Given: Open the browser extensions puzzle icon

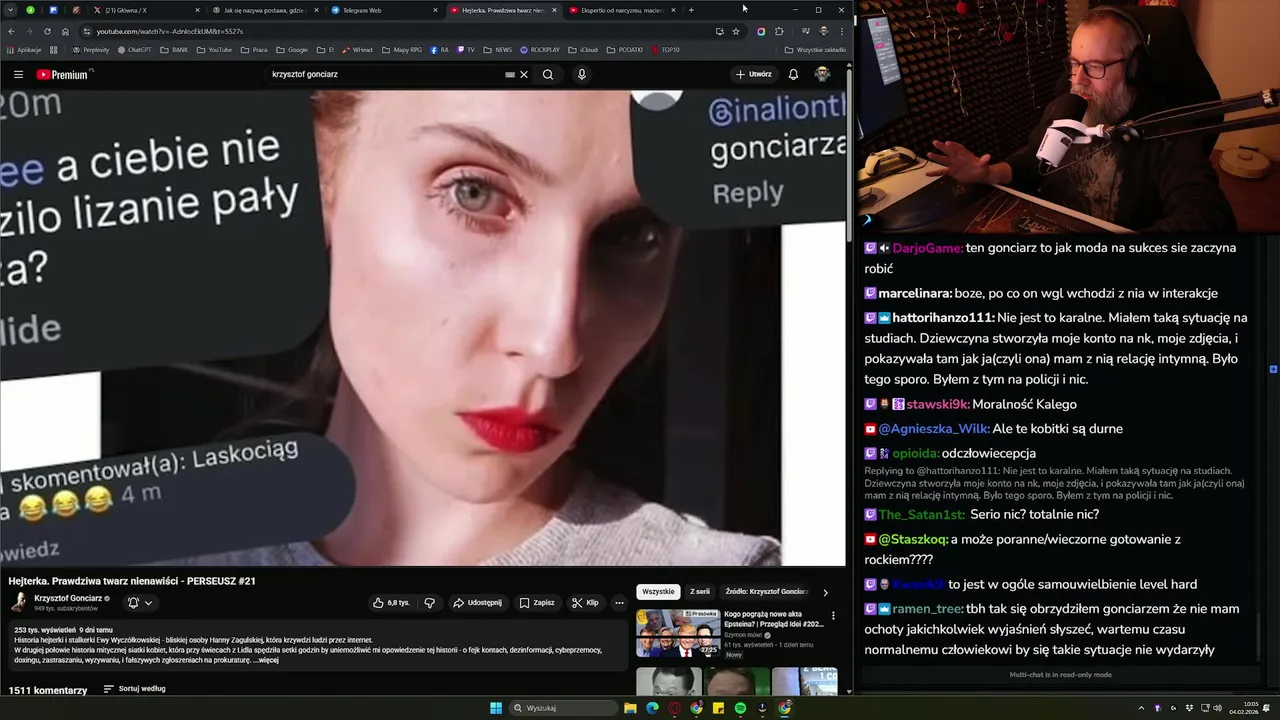Looking at the screenshot, I should [780, 31].
